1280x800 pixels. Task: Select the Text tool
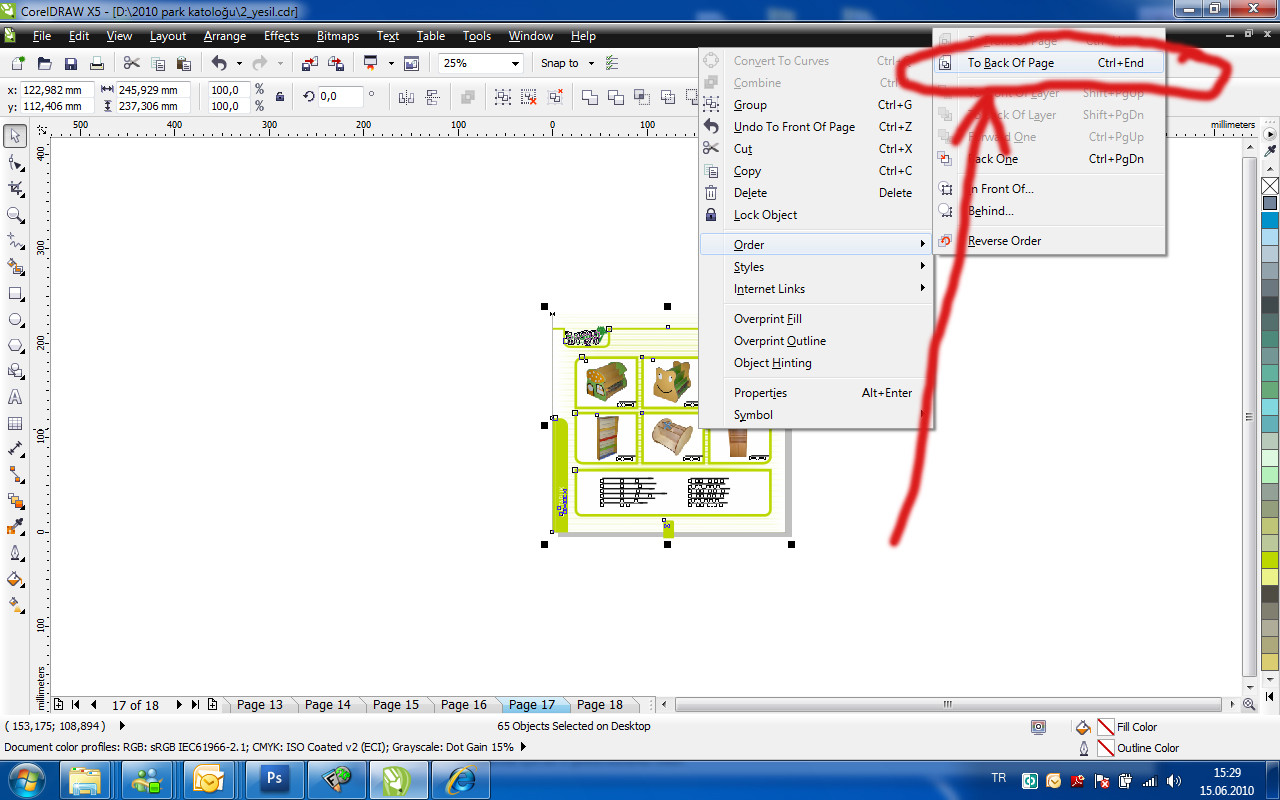[15, 397]
